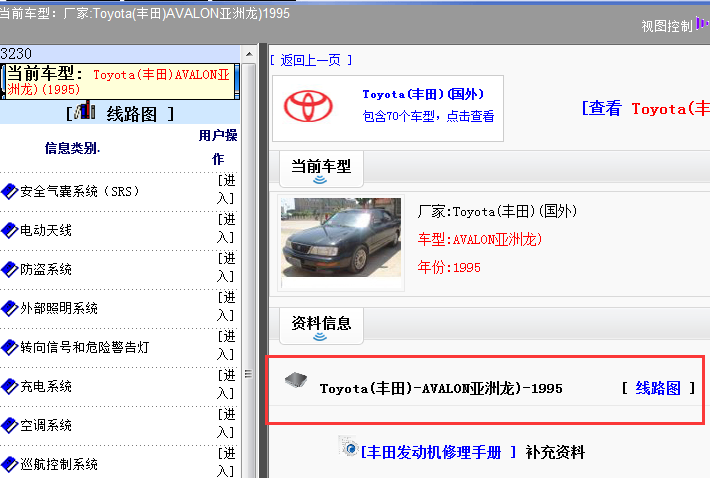
Task: Open 进入 link for 巡航控制系统
Action: pos(226,462)
